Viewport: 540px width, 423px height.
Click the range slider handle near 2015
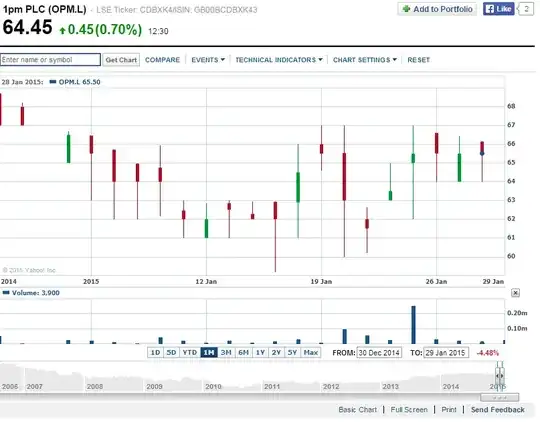point(500,376)
